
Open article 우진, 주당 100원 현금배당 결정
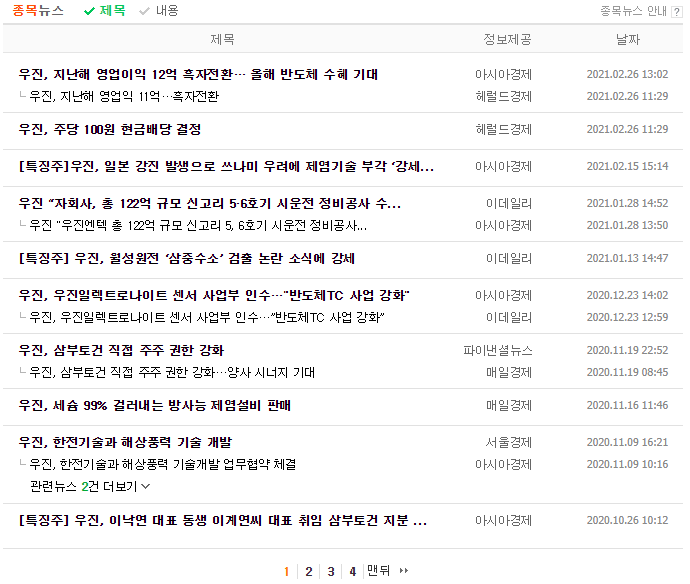point(110,129)
